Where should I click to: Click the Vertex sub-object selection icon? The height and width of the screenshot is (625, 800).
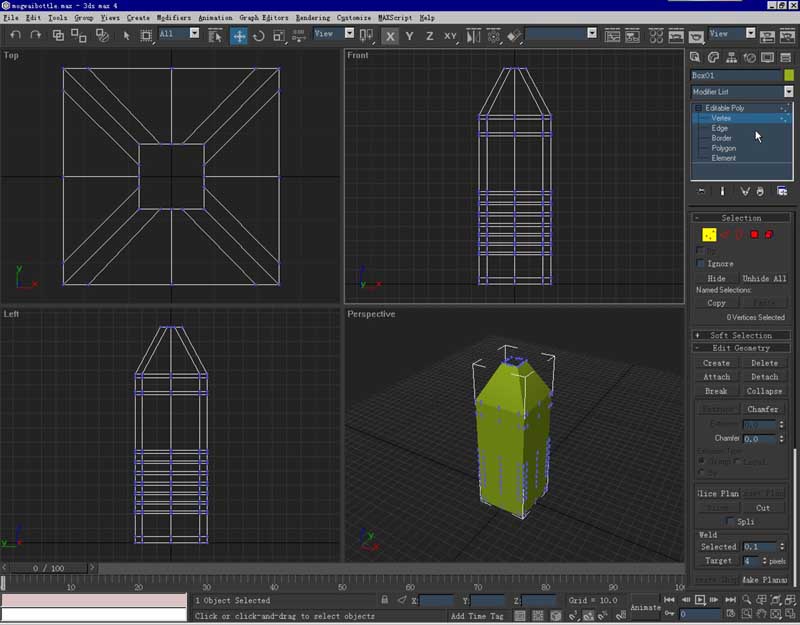tap(708, 235)
